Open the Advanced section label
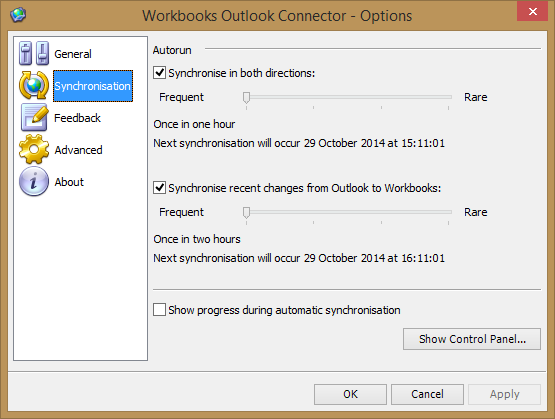Image resolution: width=555 pixels, height=419 pixels. 78,150
